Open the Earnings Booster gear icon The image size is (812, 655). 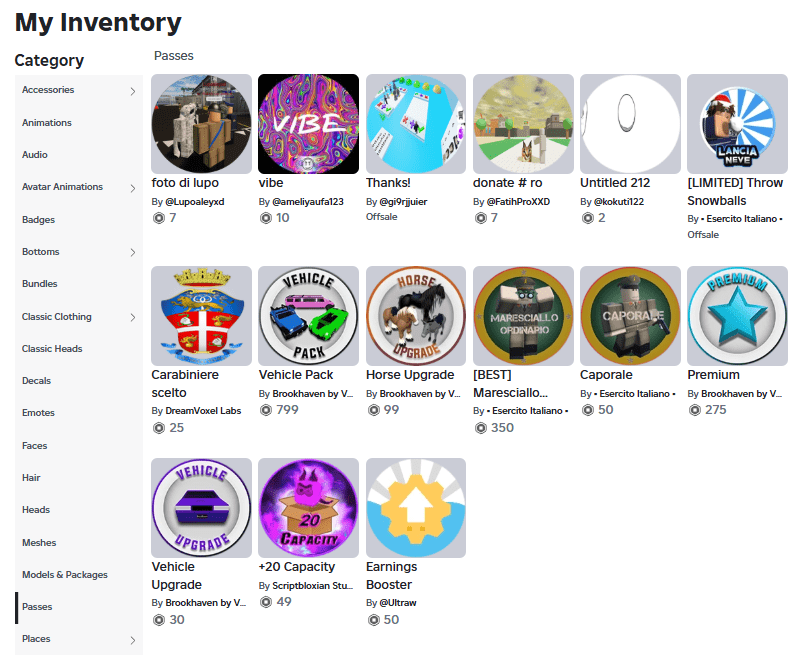point(416,508)
